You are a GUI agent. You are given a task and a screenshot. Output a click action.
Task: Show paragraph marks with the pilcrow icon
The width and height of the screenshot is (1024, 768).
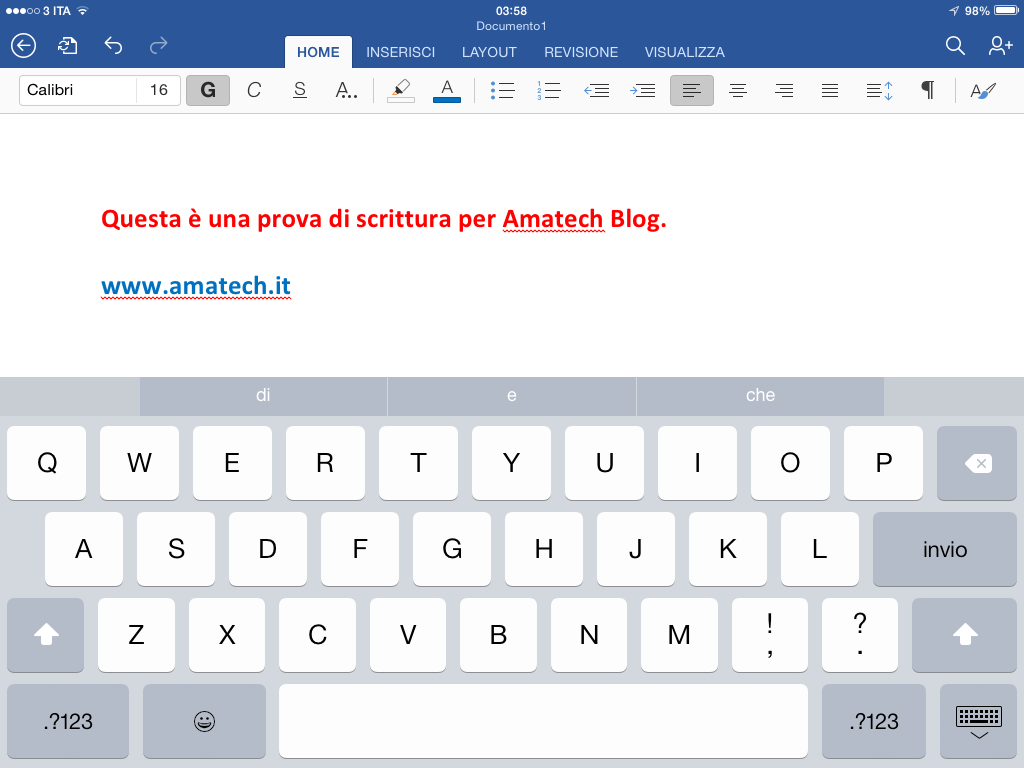[926, 90]
